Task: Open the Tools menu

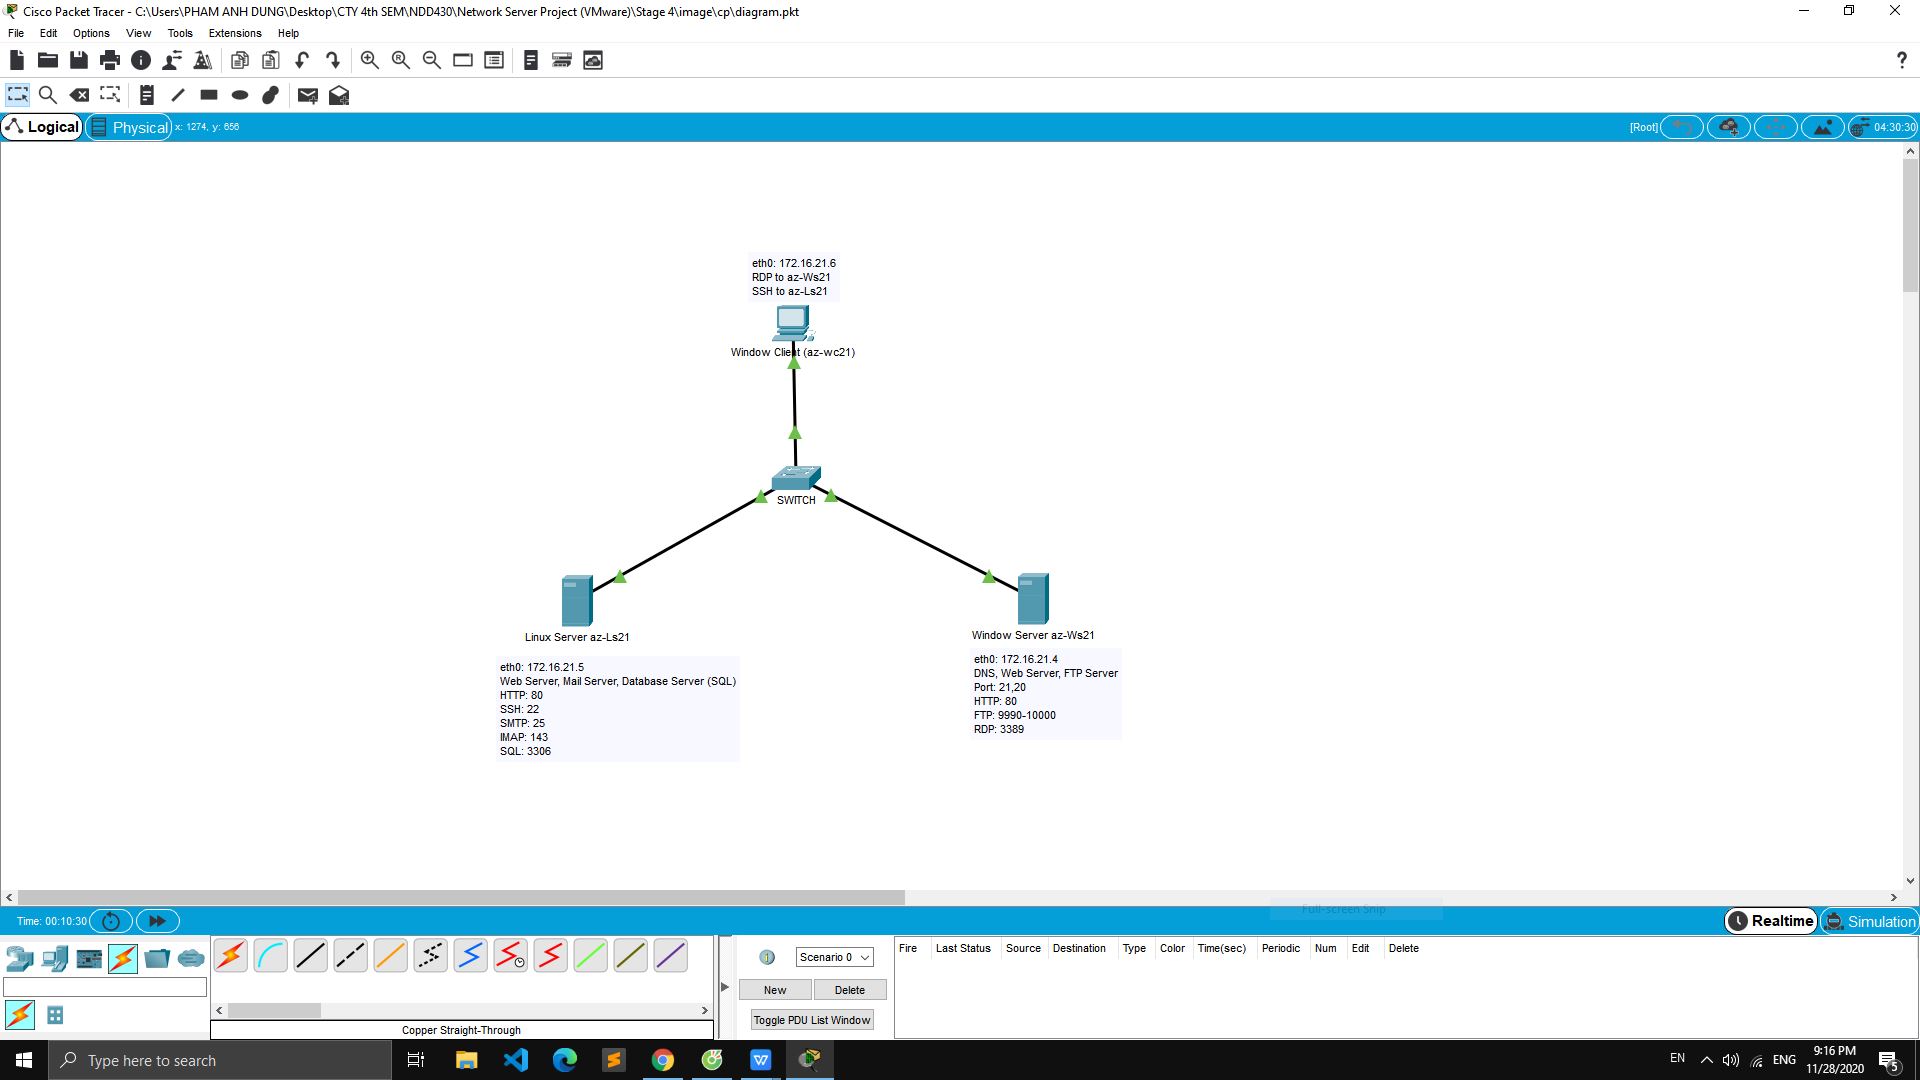Action: coord(180,33)
